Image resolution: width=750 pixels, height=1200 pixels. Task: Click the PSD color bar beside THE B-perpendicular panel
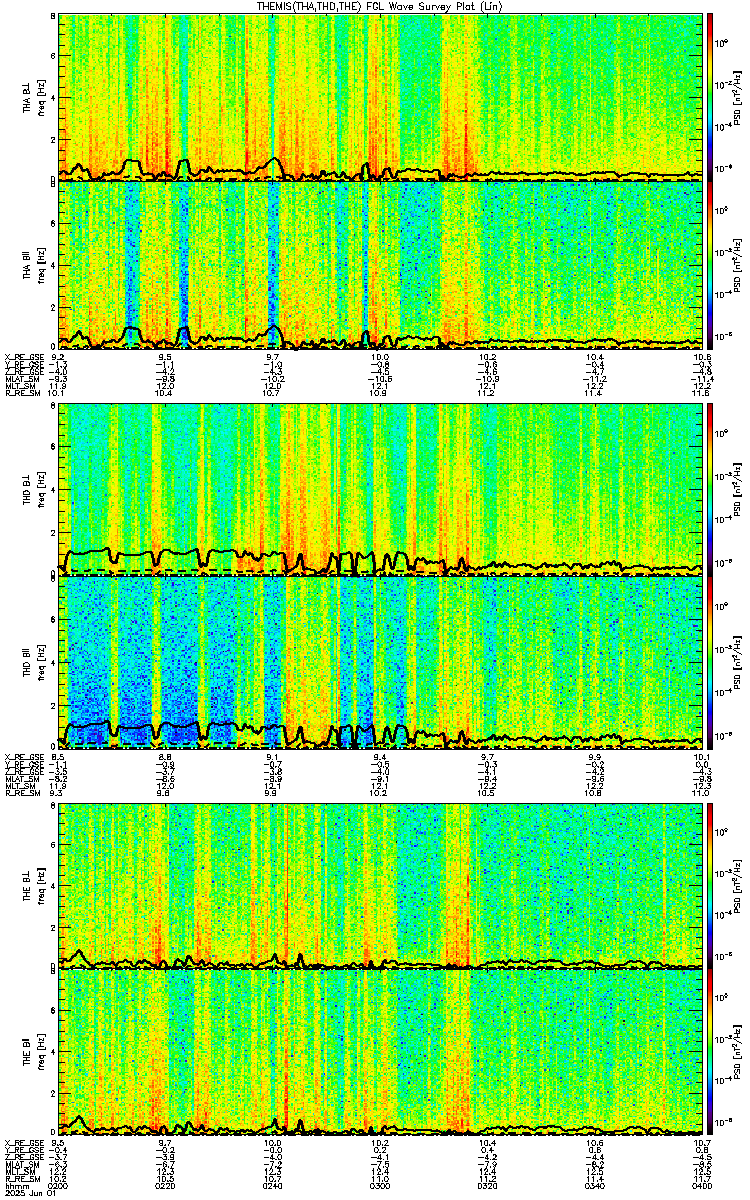point(711,884)
